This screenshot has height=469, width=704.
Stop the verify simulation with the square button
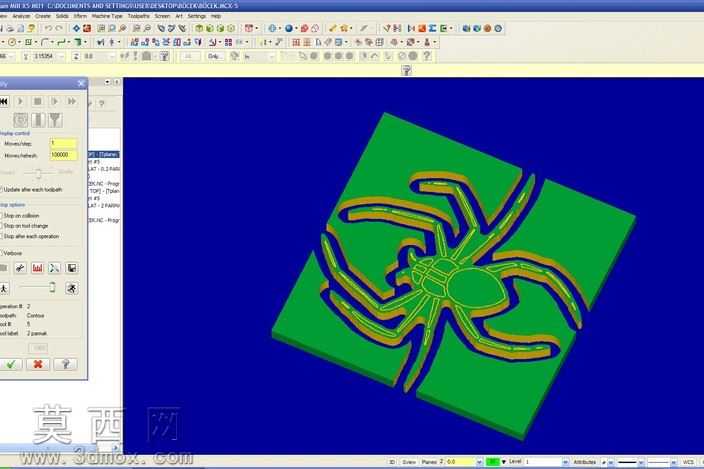pyautogui.click(x=38, y=101)
